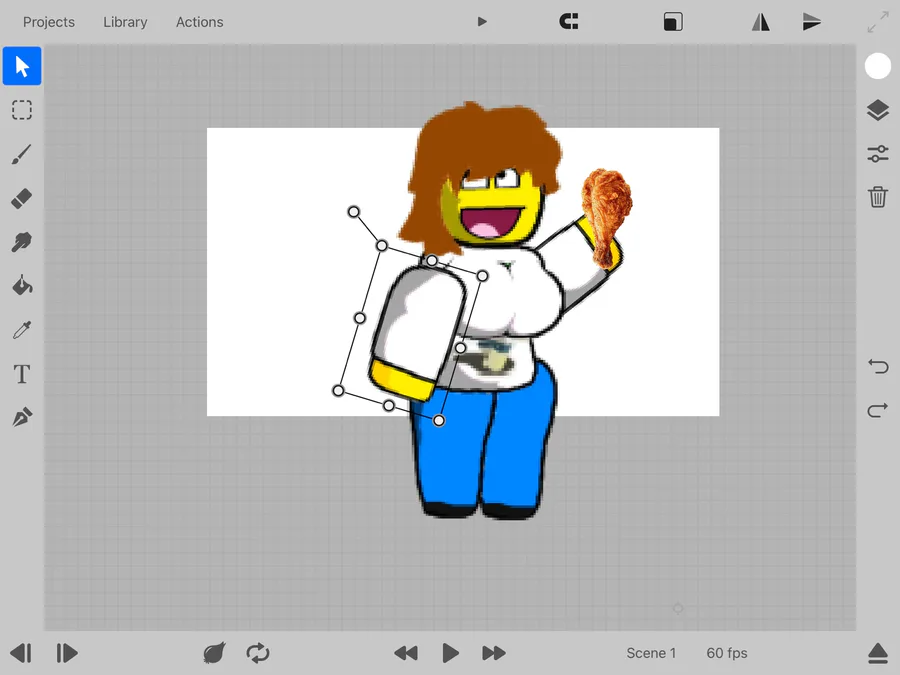Activate the Text tool
This screenshot has height=675, width=900.
22,374
